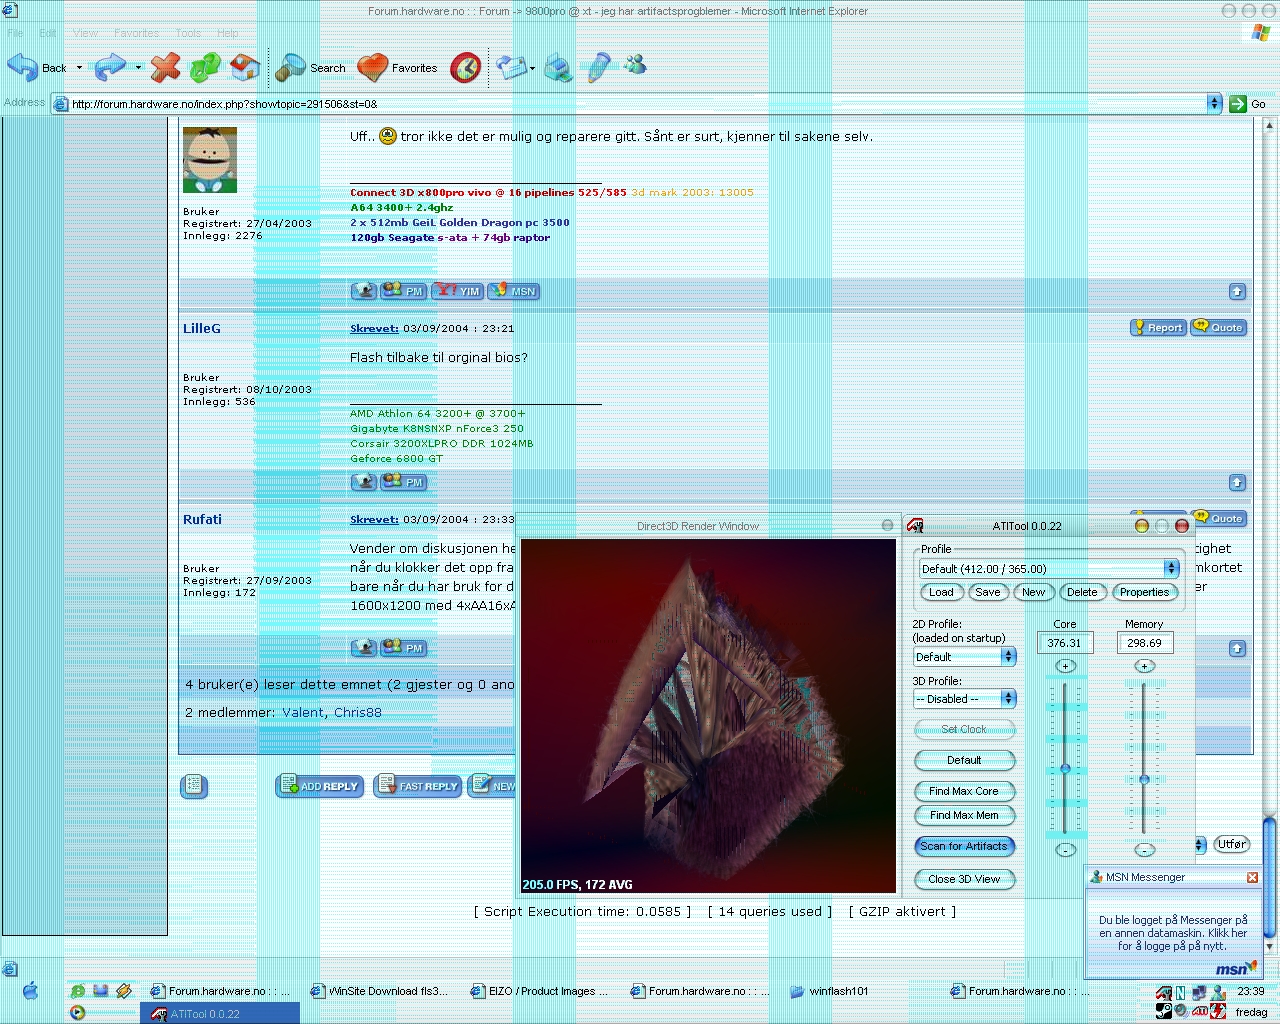Click the Core clock slider handle
Image resolution: width=1280 pixels, height=1024 pixels.
[x=1065, y=769]
